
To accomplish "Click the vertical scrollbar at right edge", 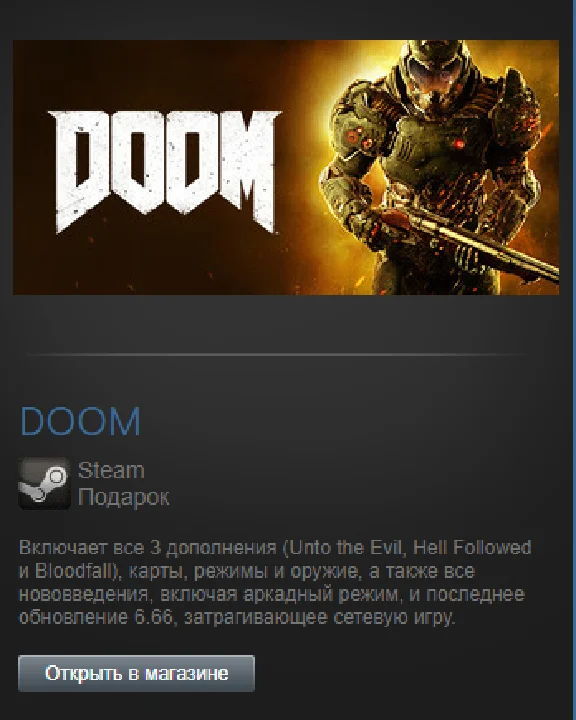I will (573, 360).
